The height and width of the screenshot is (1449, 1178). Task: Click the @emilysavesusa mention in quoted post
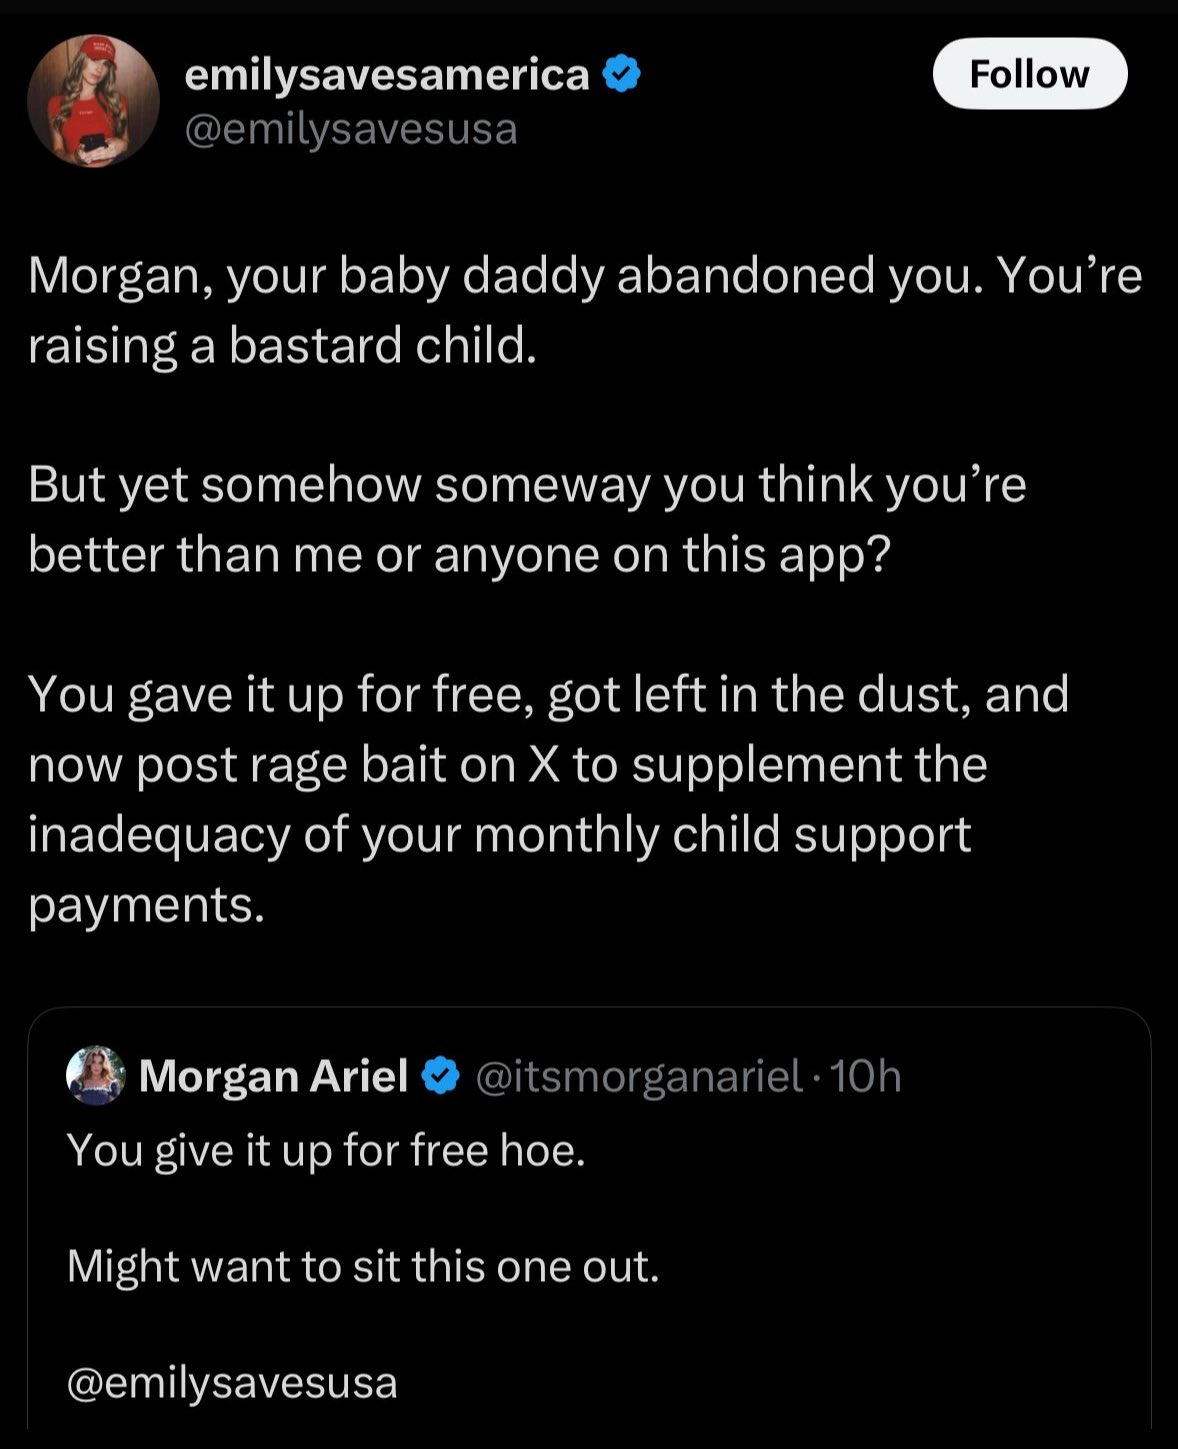tap(232, 1382)
